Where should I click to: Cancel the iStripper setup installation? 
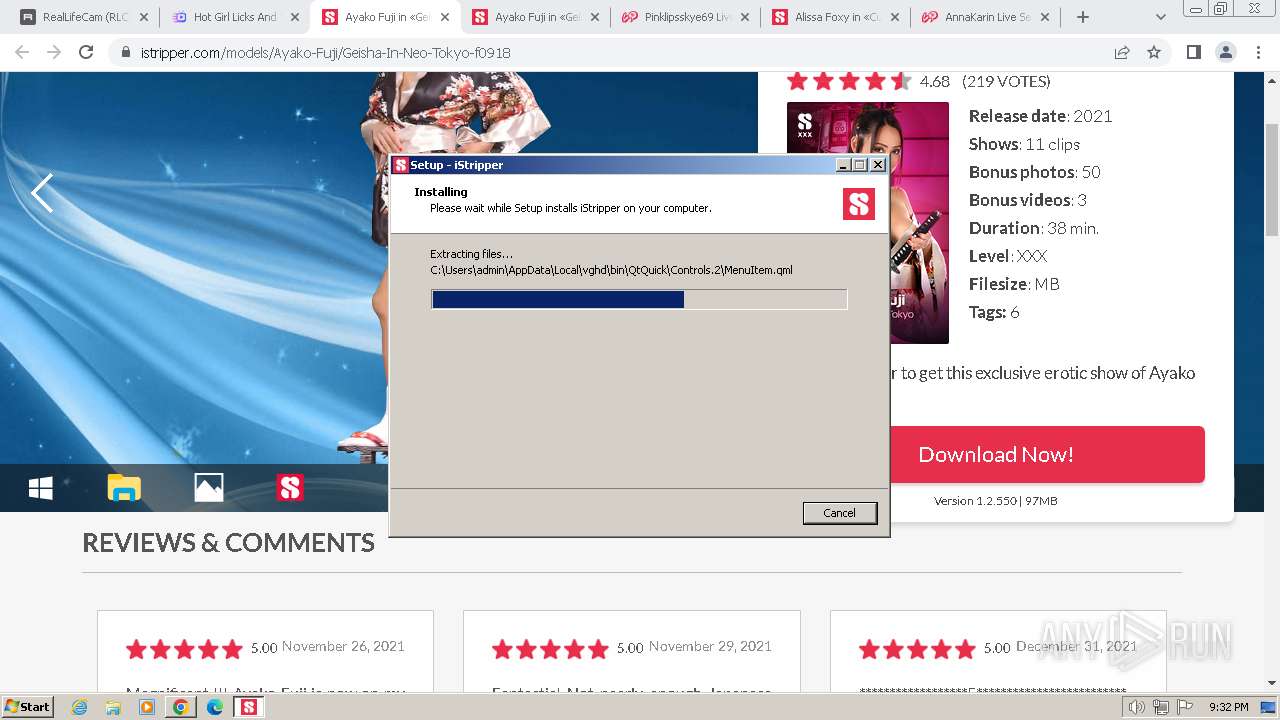(839, 513)
